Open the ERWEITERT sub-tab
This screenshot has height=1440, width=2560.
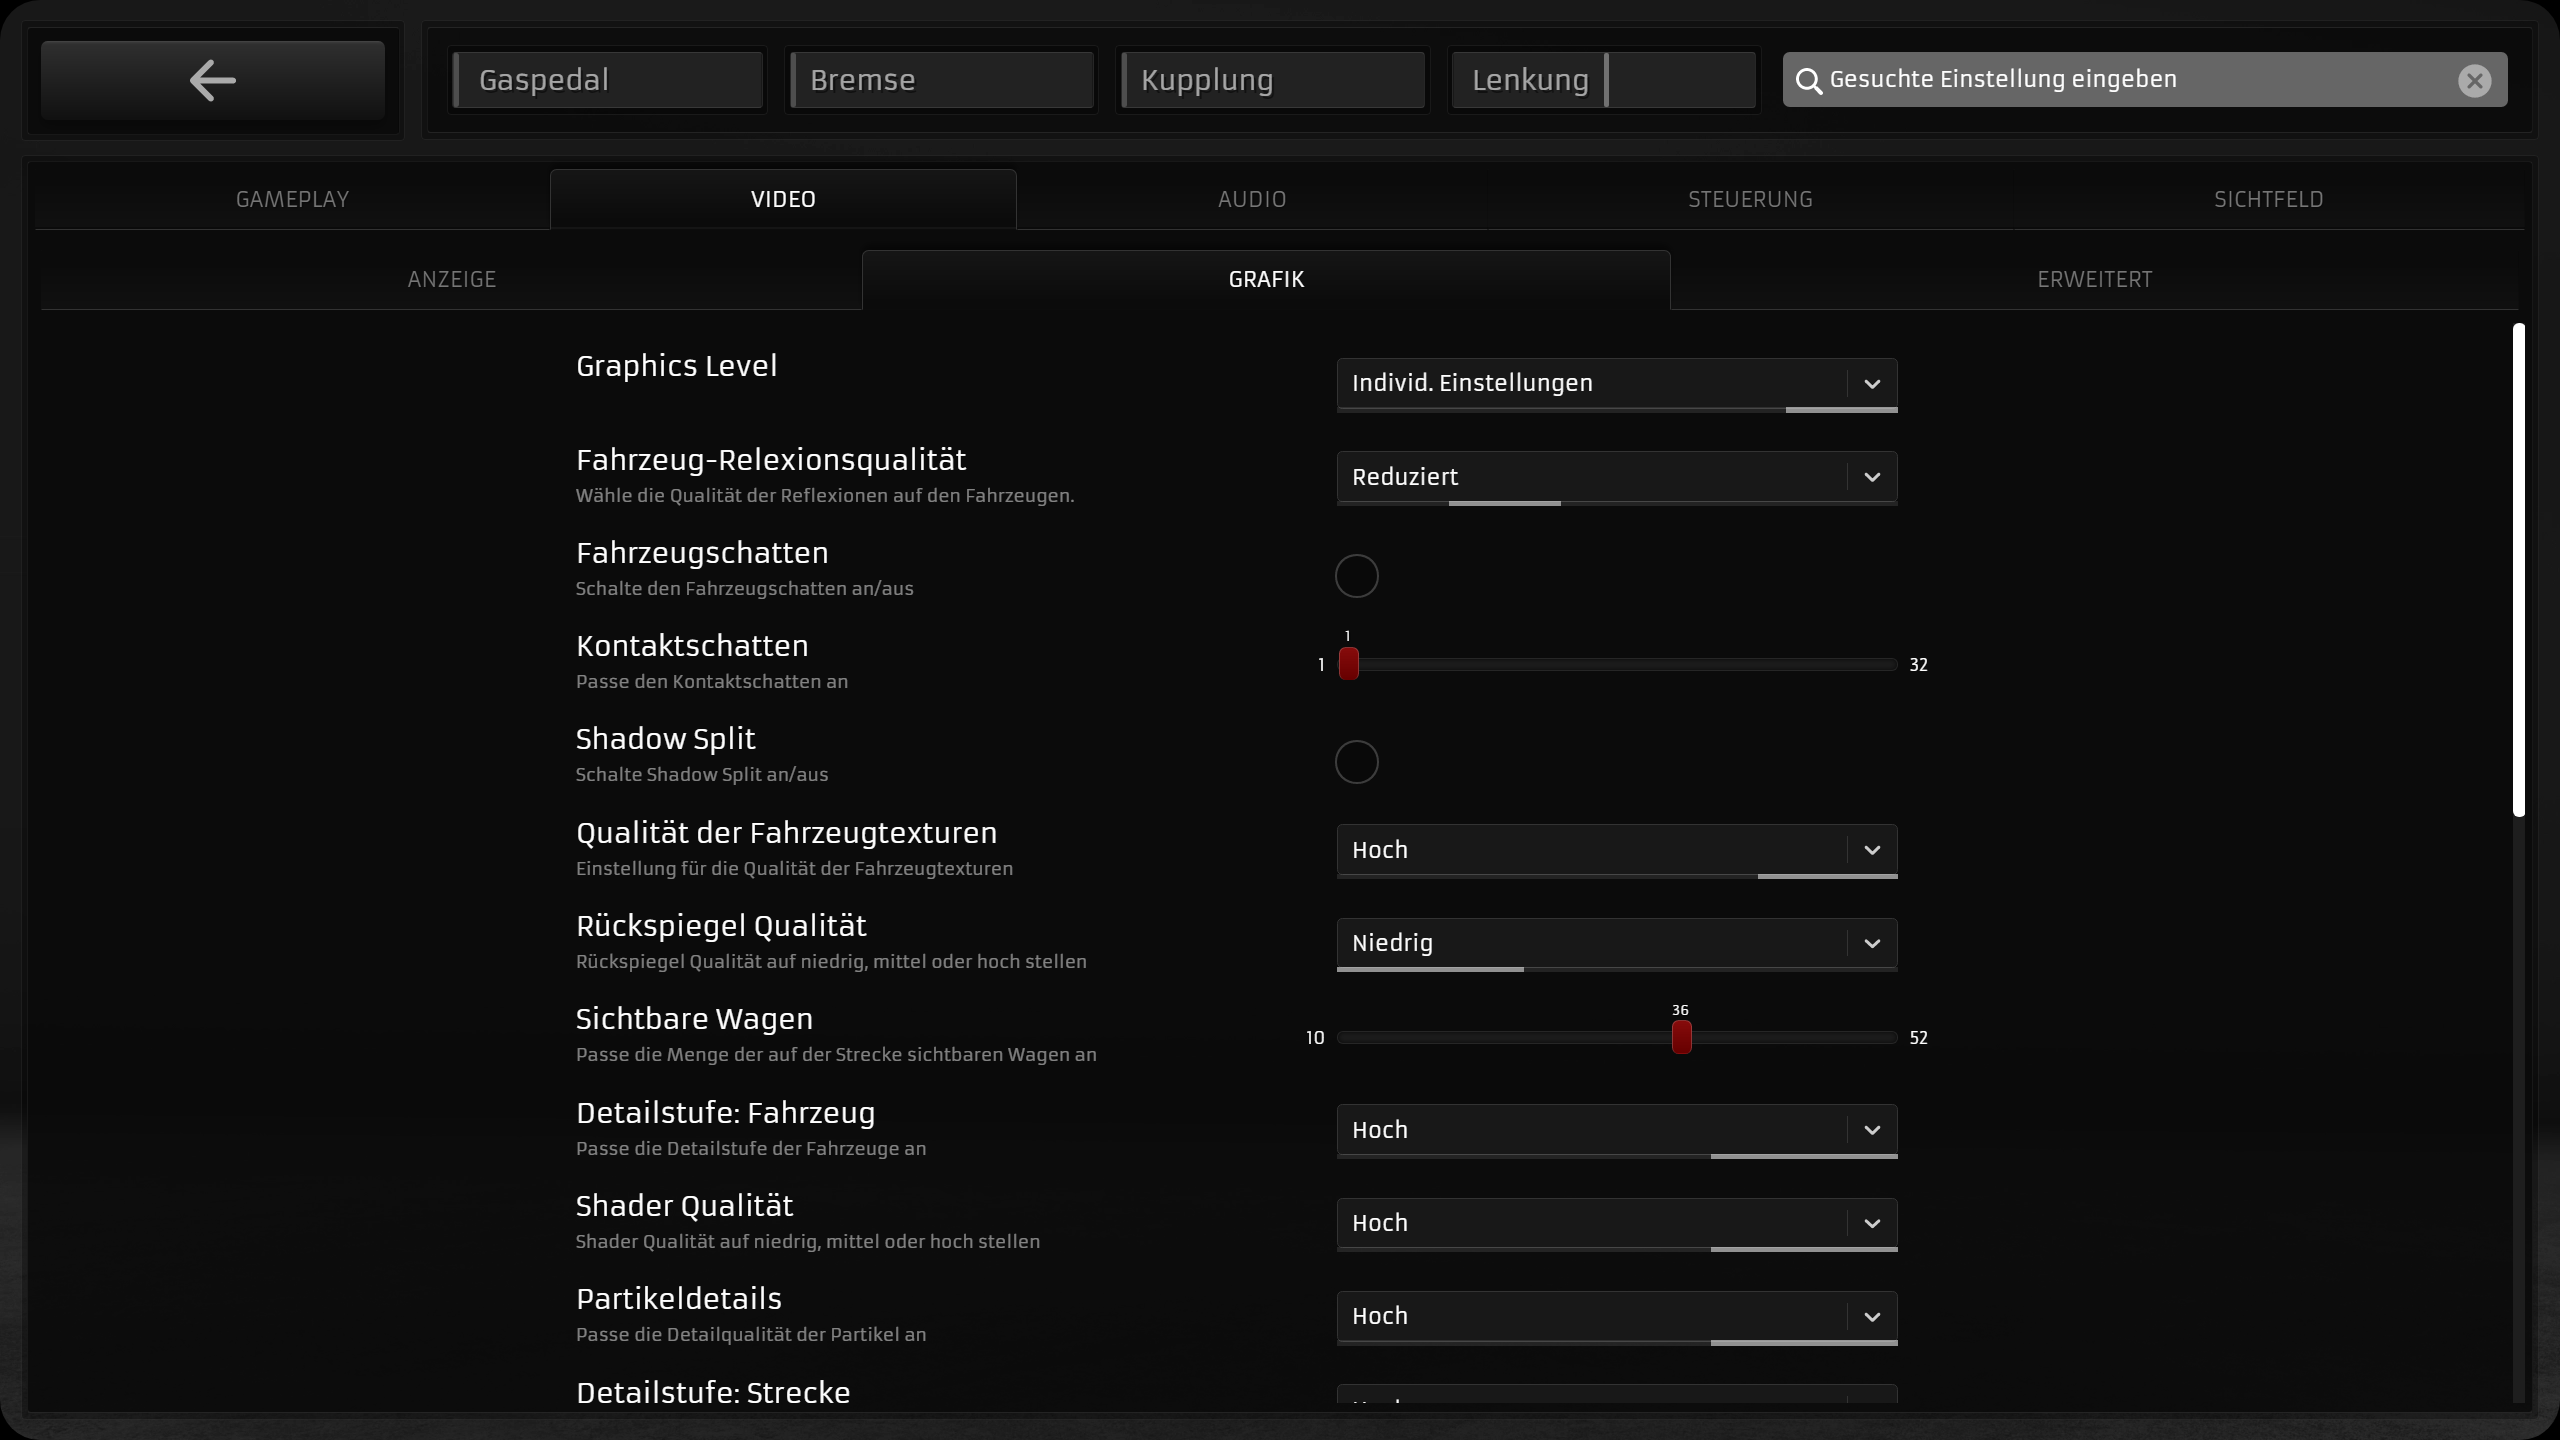2094,280
